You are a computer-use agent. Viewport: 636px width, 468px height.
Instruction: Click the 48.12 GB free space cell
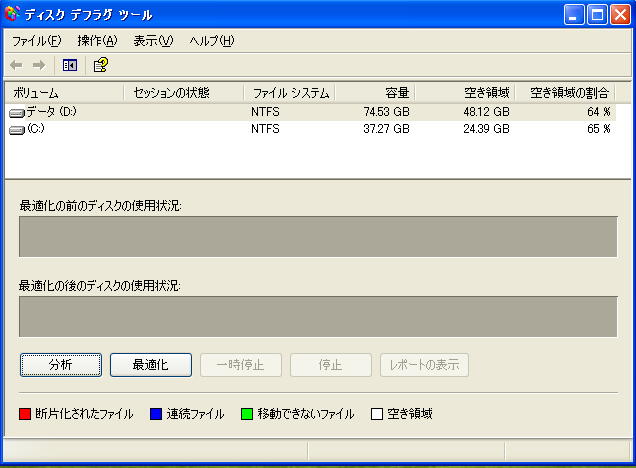(486, 112)
